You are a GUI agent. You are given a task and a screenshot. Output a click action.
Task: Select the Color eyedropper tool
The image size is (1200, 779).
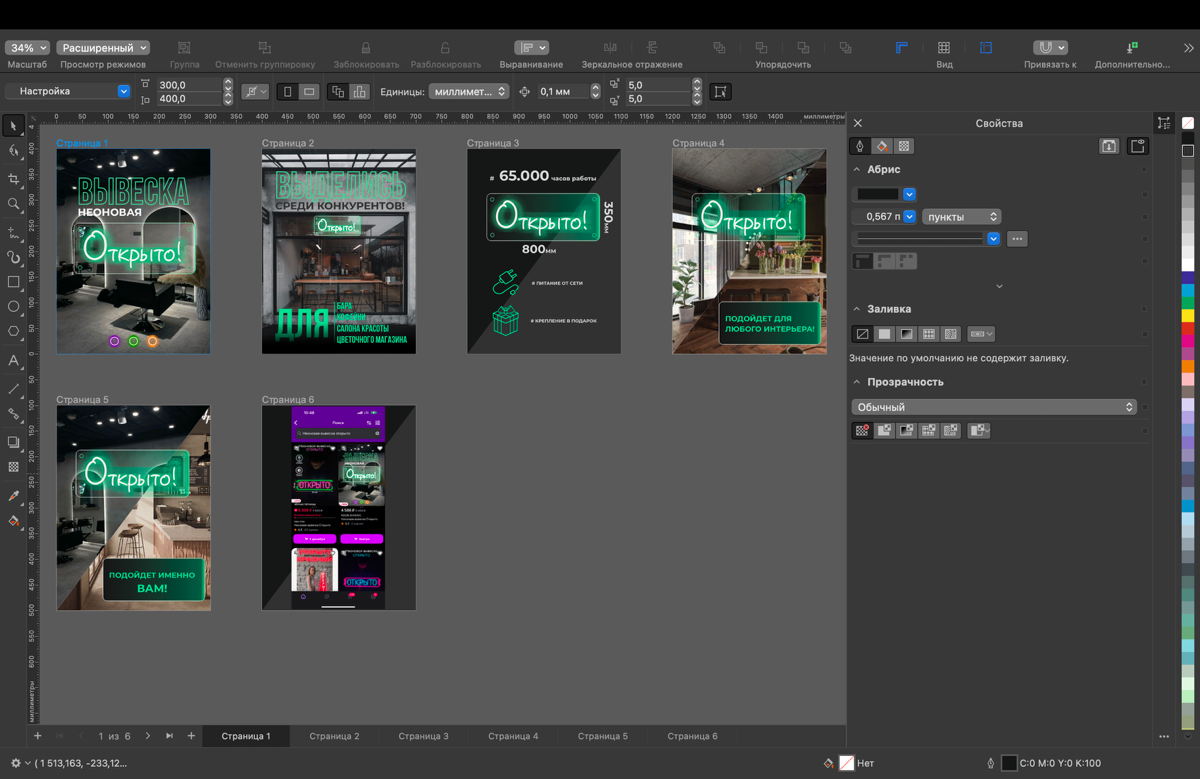(13, 496)
